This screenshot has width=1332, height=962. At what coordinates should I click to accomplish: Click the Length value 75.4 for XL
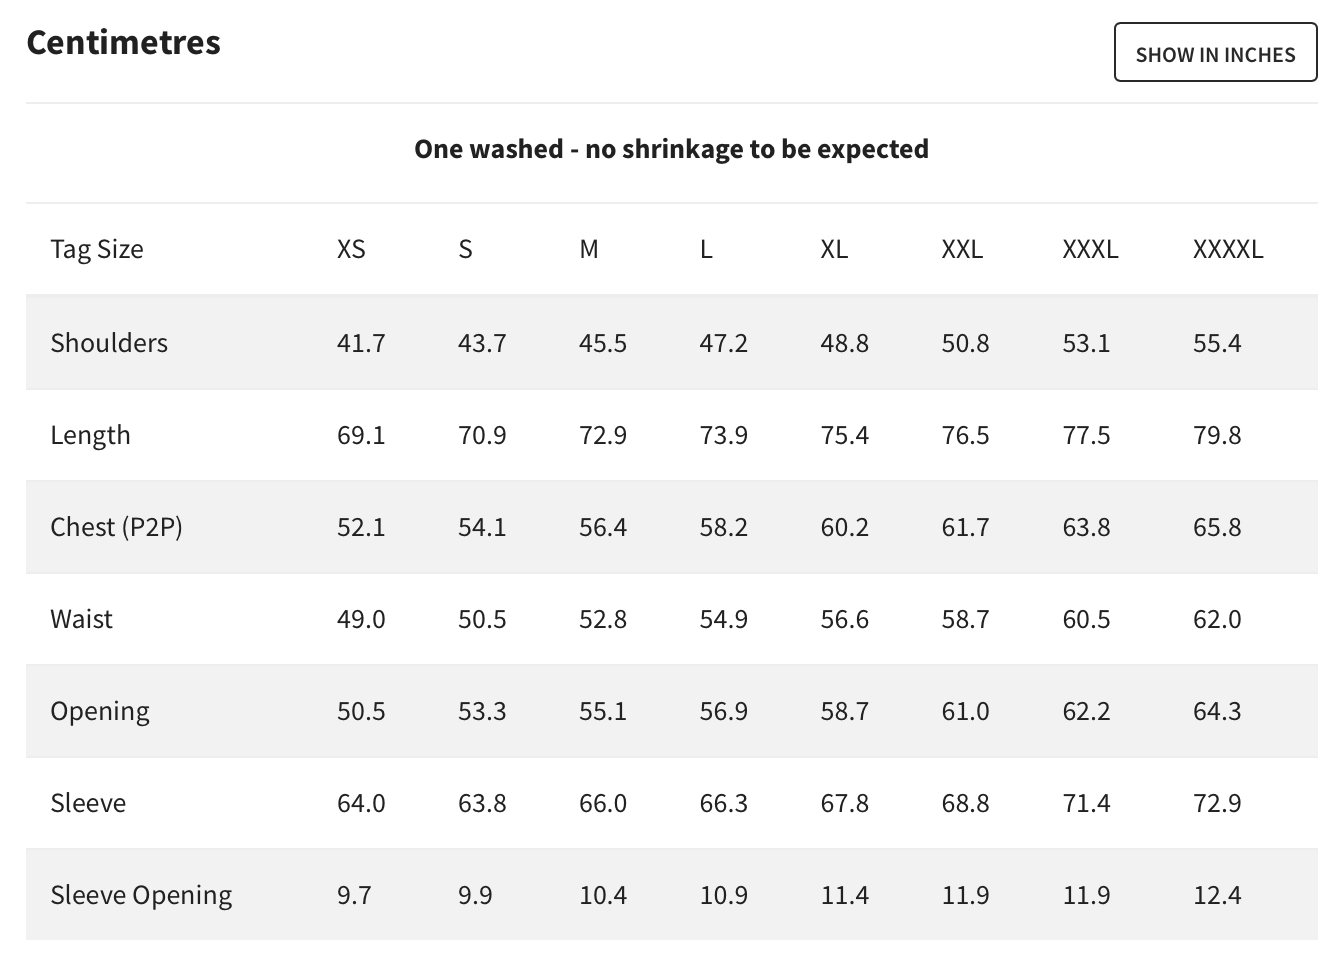point(845,435)
